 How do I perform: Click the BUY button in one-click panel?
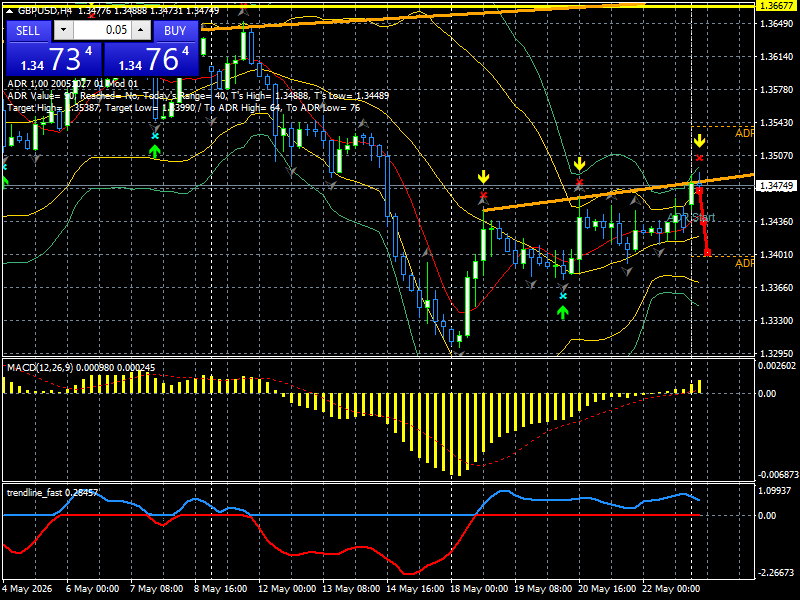175,31
